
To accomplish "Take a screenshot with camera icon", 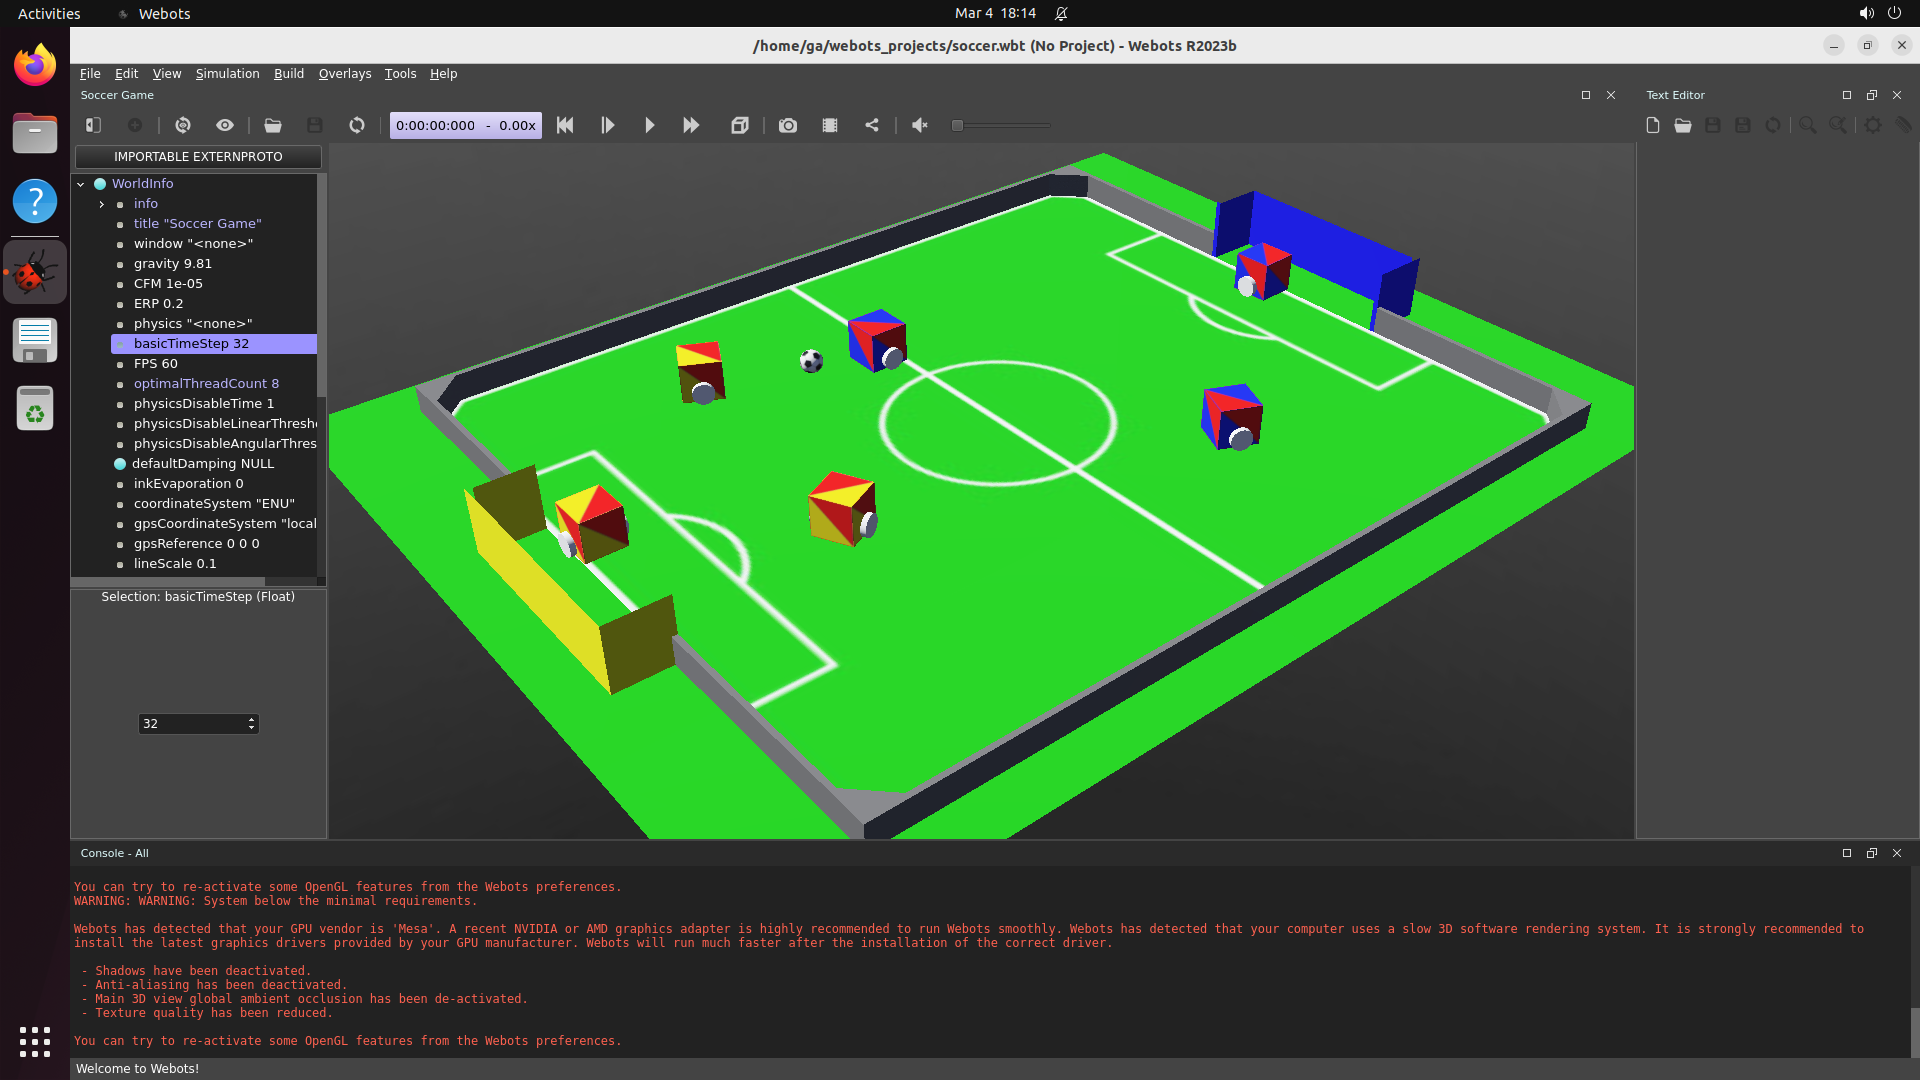I will click(x=788, y=125).
